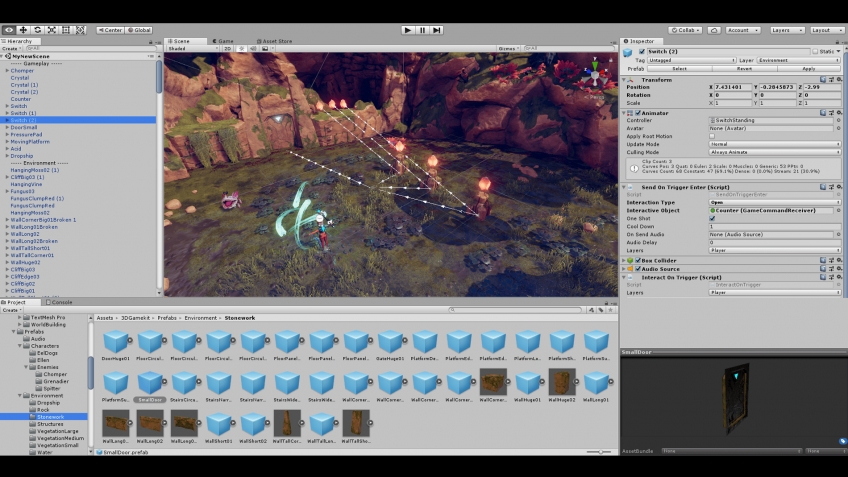Click the prefab Revert button
848x477 pixels.
pos(744,69)
